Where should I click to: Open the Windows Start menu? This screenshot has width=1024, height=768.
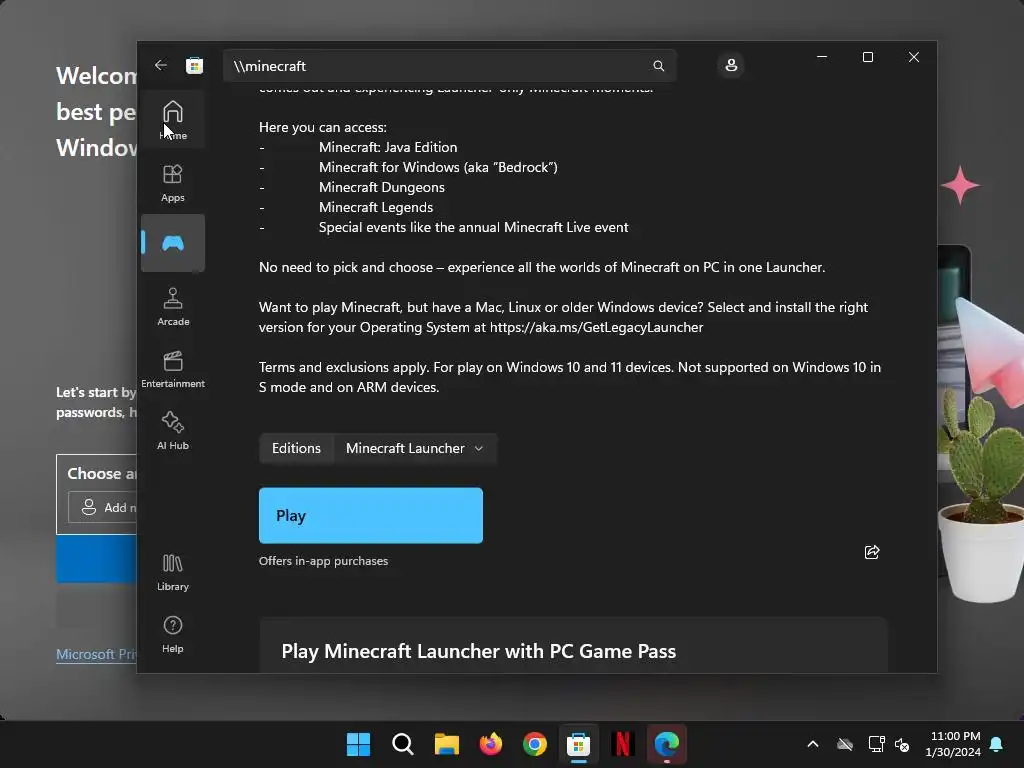[358, 744]
